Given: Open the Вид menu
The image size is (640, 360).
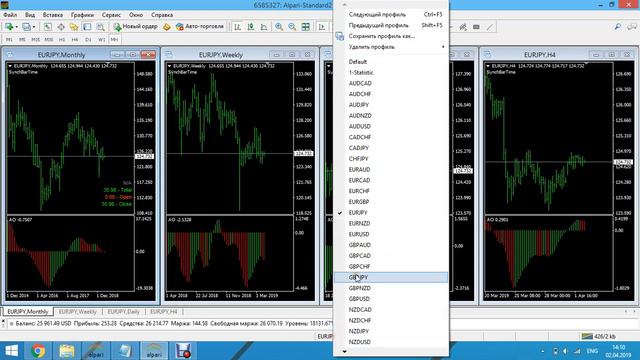Looking at the screenshot, I should pyautogui.click(x=30, y=15).
